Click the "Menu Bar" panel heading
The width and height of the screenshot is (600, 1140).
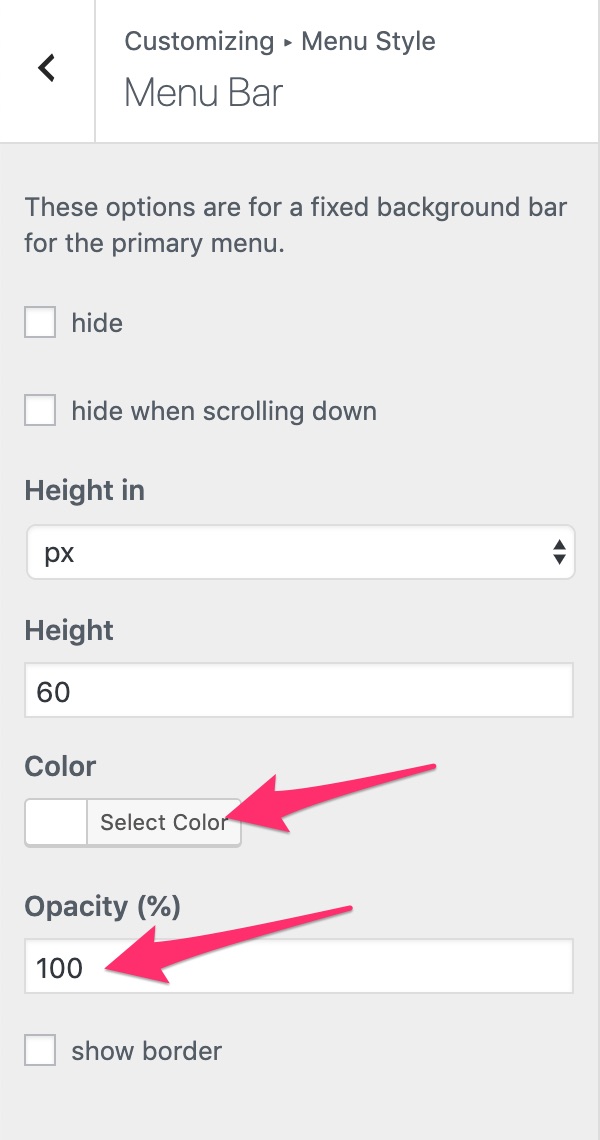click(204, 93)
